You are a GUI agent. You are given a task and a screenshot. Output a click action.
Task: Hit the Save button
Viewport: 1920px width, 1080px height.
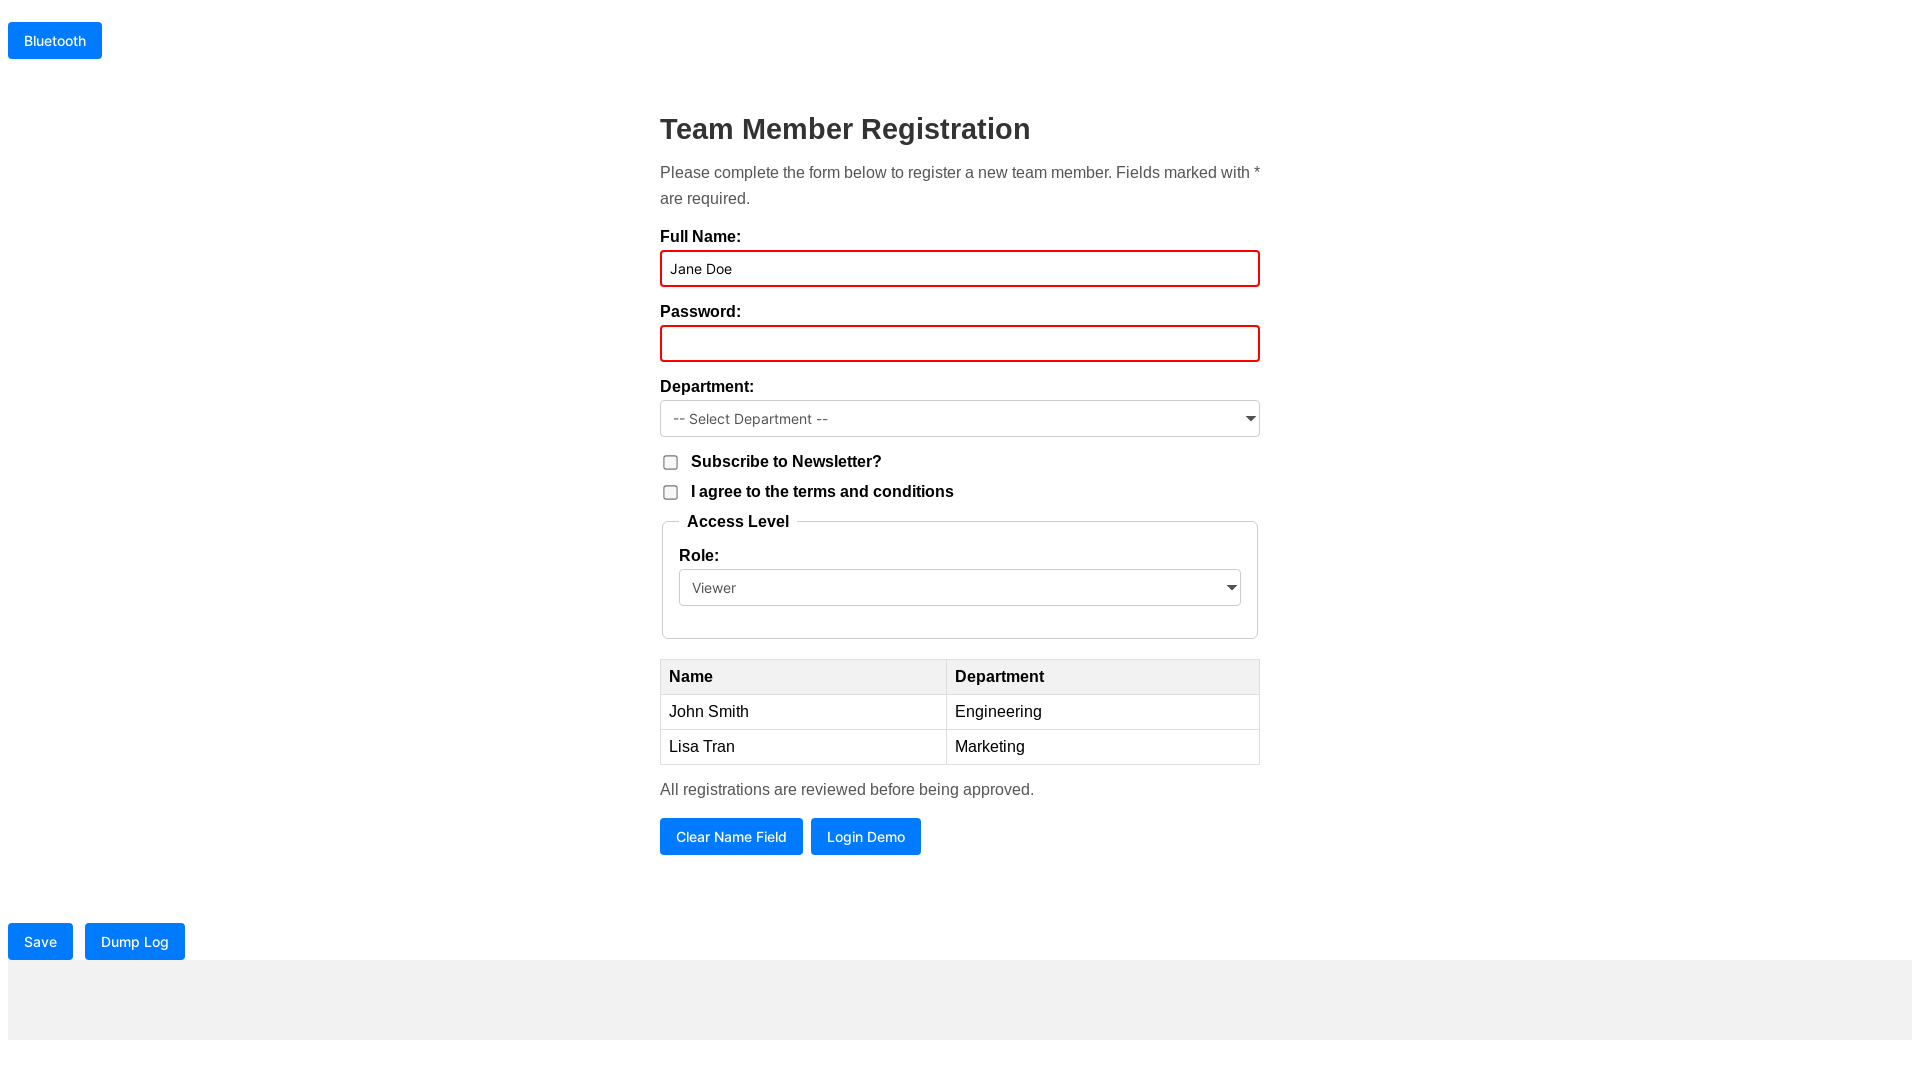coord(40,942)
